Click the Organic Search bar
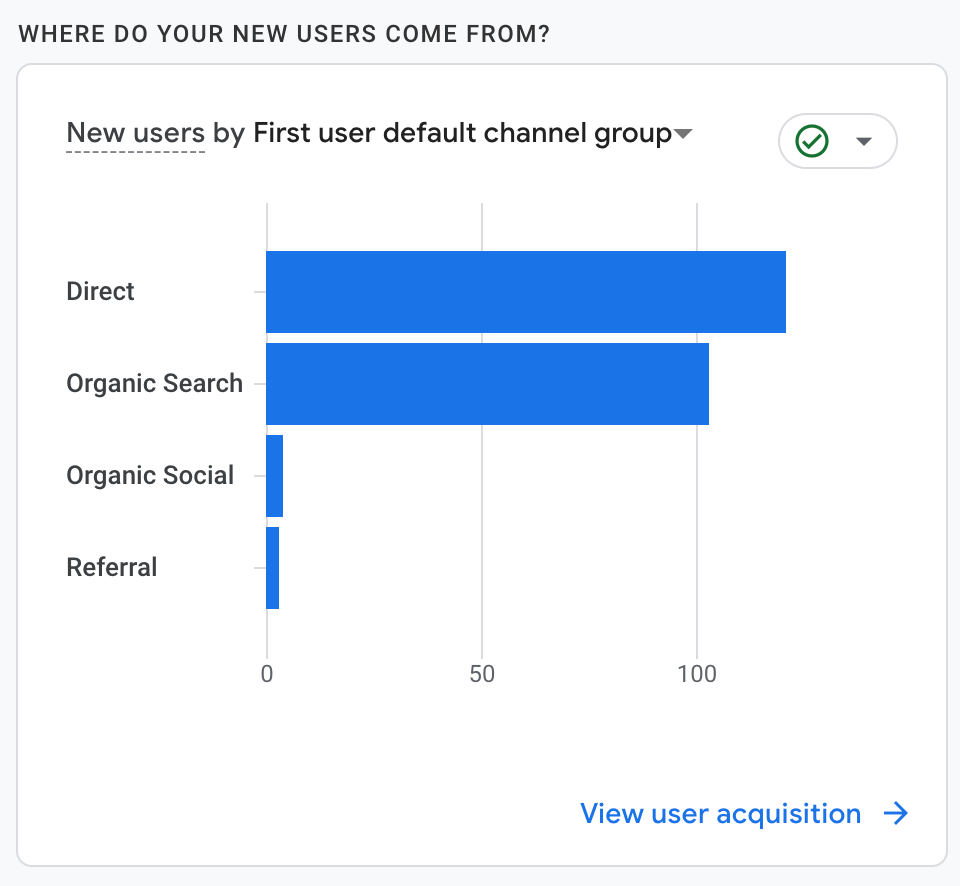 coord(487,384)
